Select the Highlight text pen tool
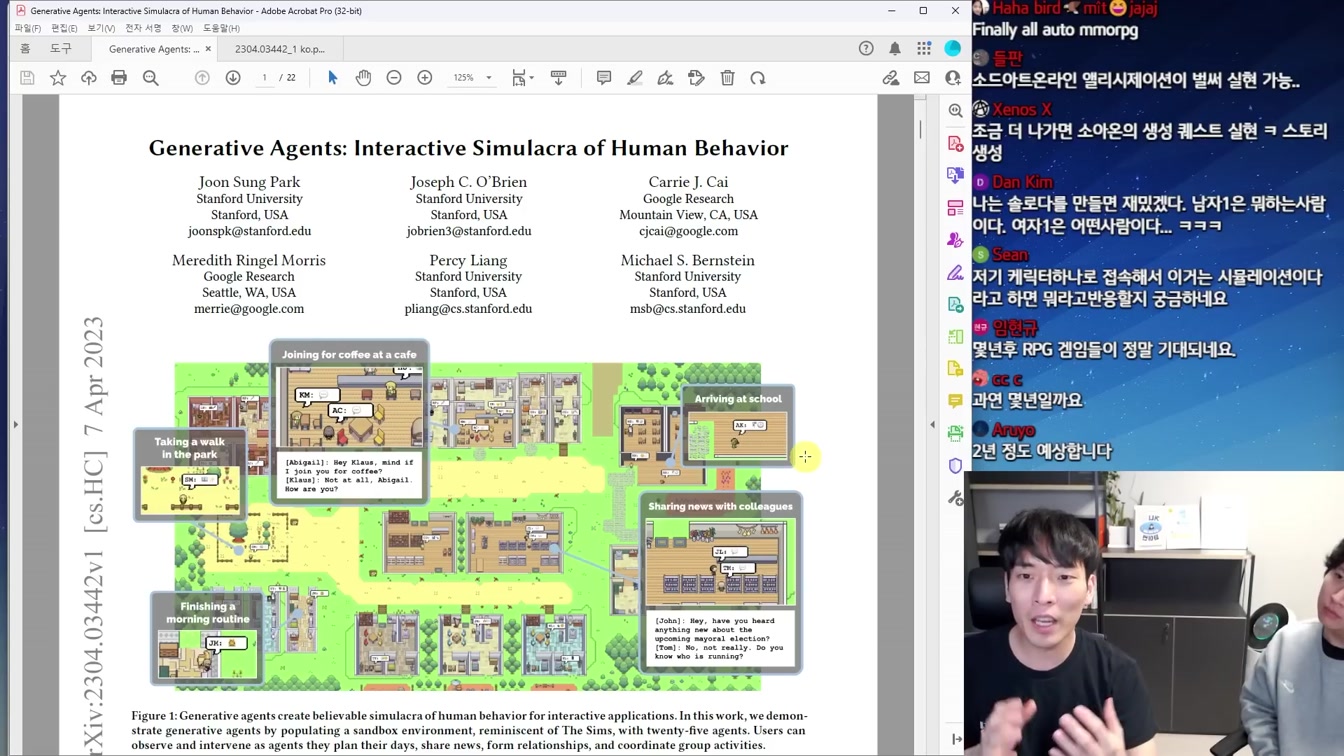This screenshot has height=756, width=1344. coord(635,78)
